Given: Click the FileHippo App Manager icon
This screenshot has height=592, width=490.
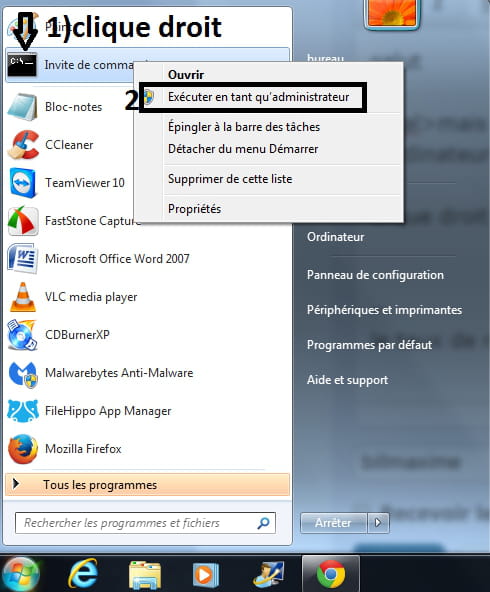Looking at the screenshot, I should click(23, 411).
